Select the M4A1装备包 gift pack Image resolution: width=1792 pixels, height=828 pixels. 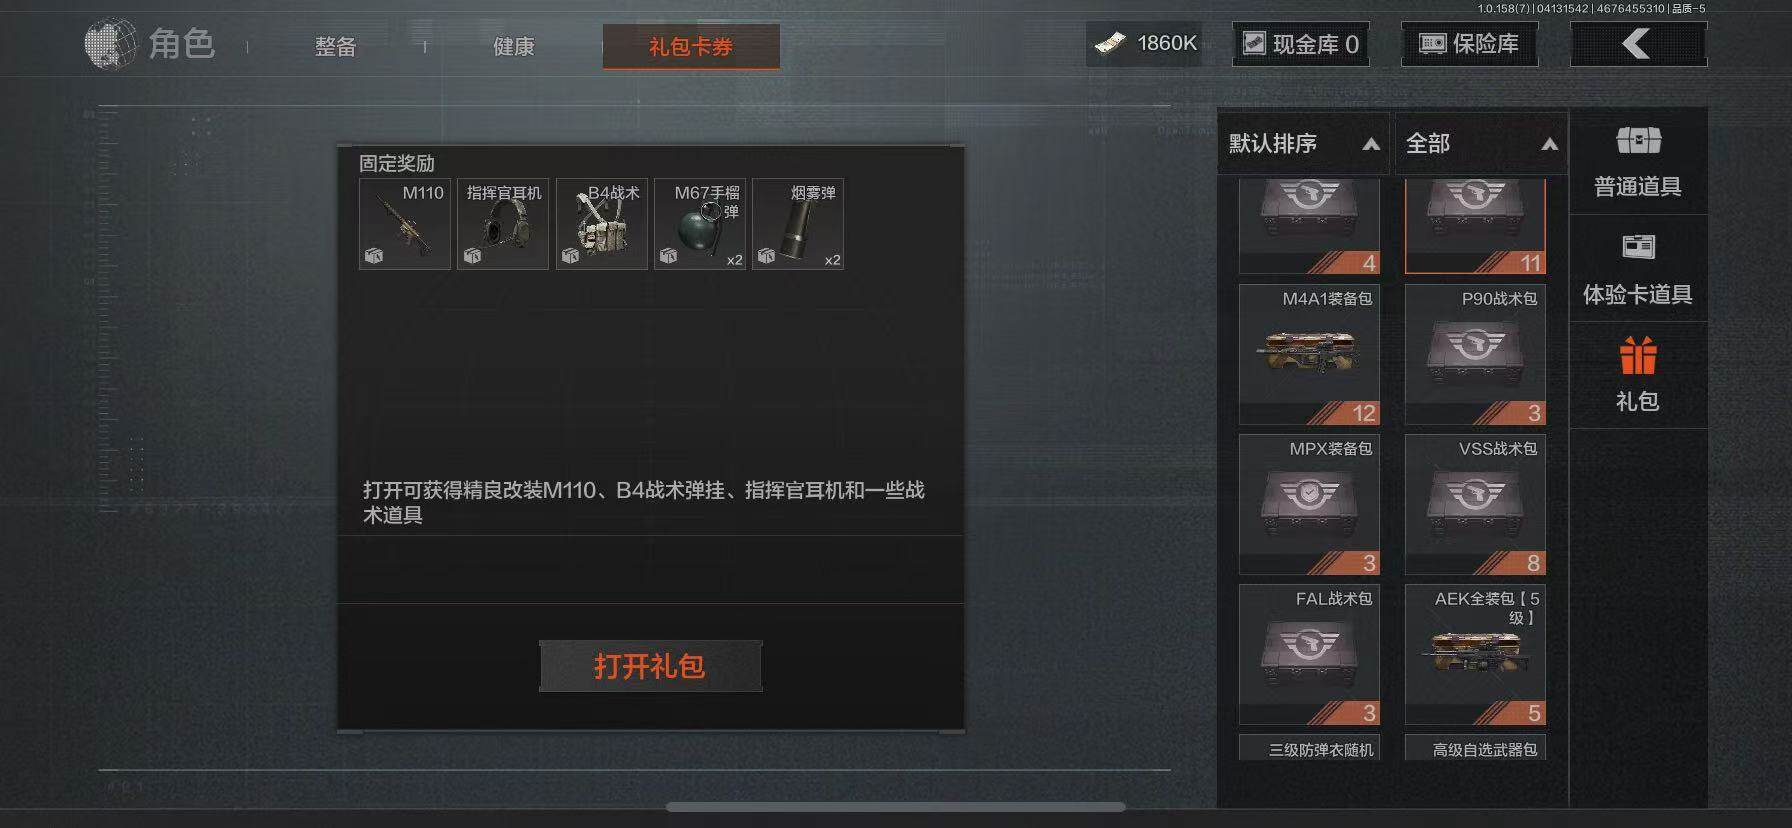point(1309,355)
